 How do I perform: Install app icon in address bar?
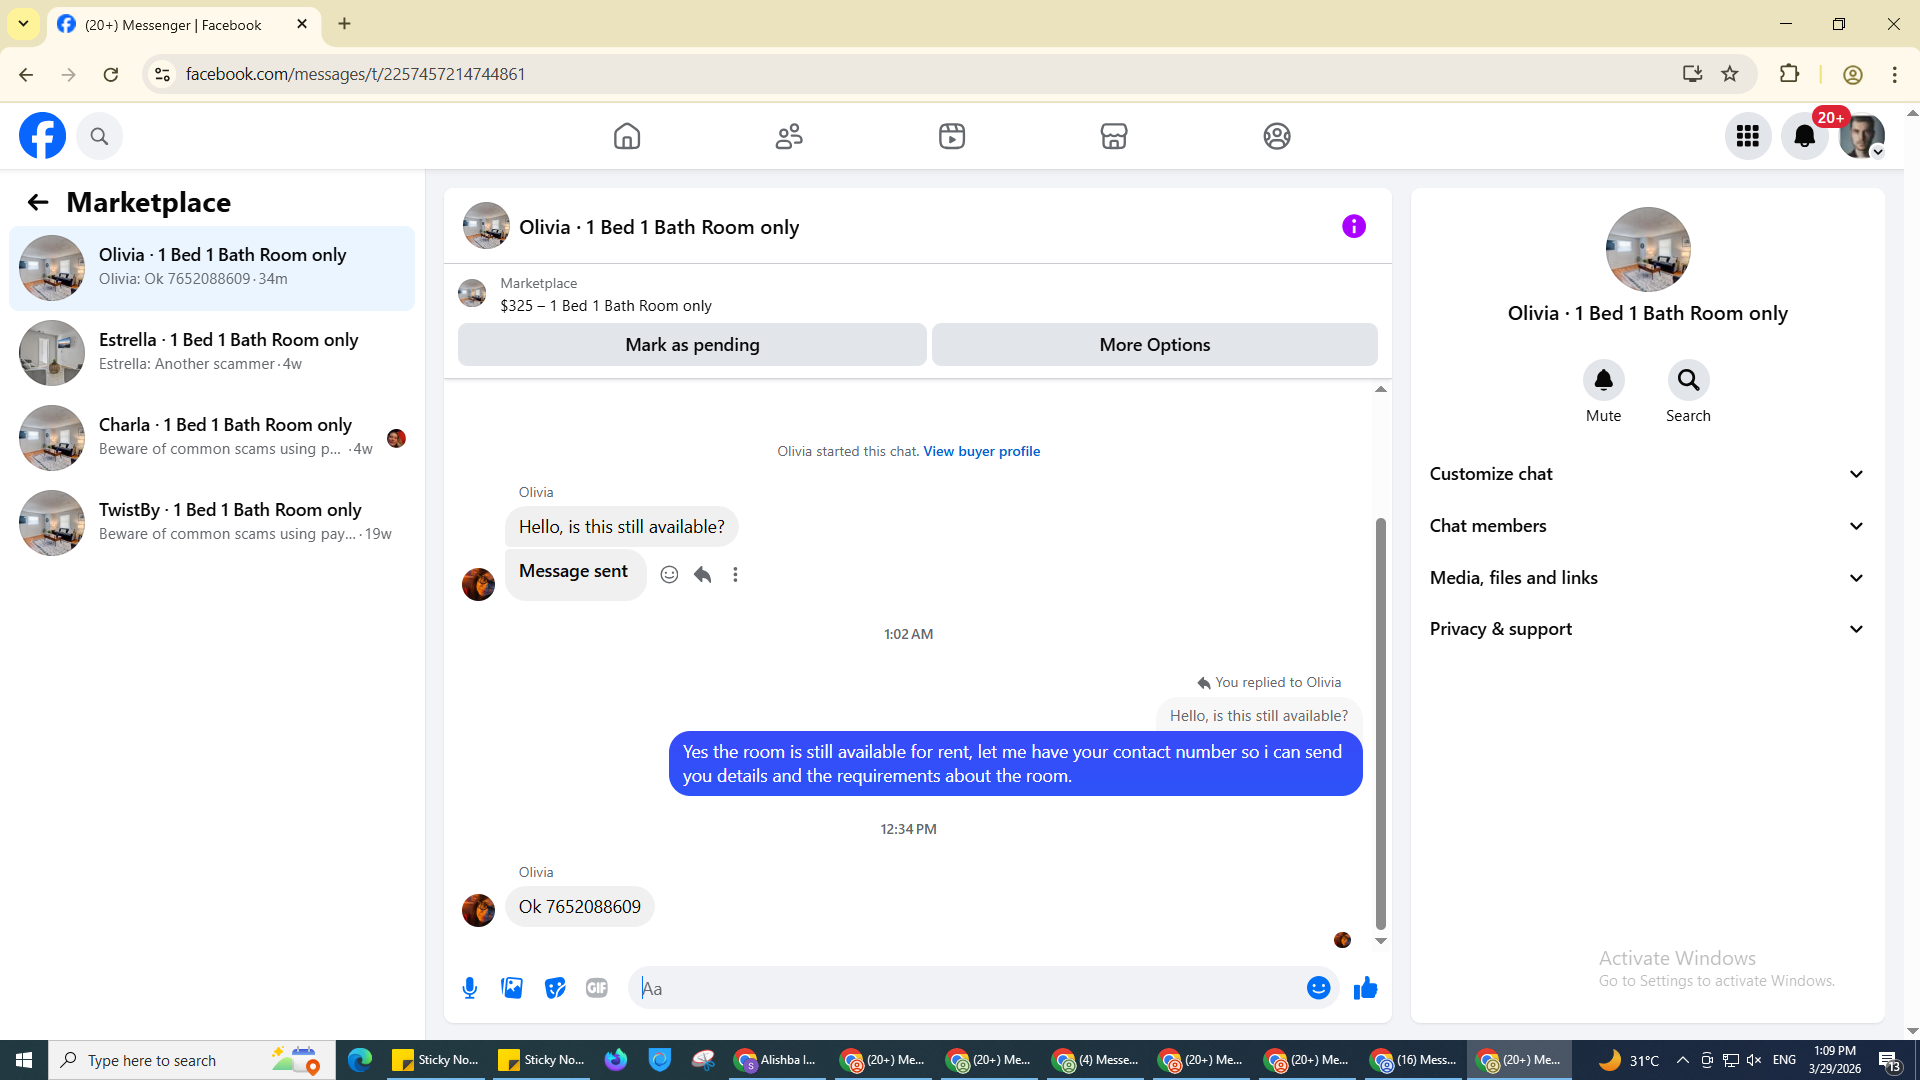[1692, 74]
